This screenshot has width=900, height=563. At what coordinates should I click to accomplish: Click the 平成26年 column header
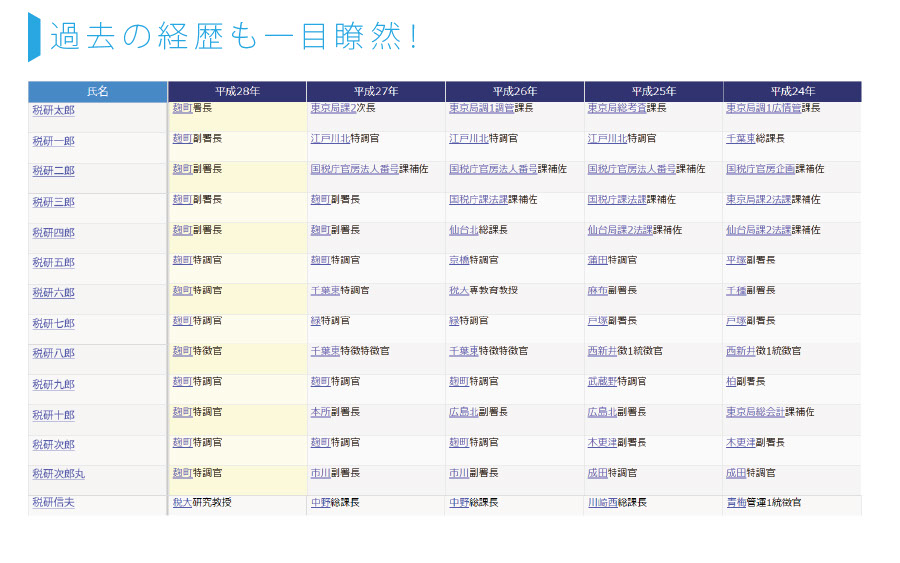515,91
